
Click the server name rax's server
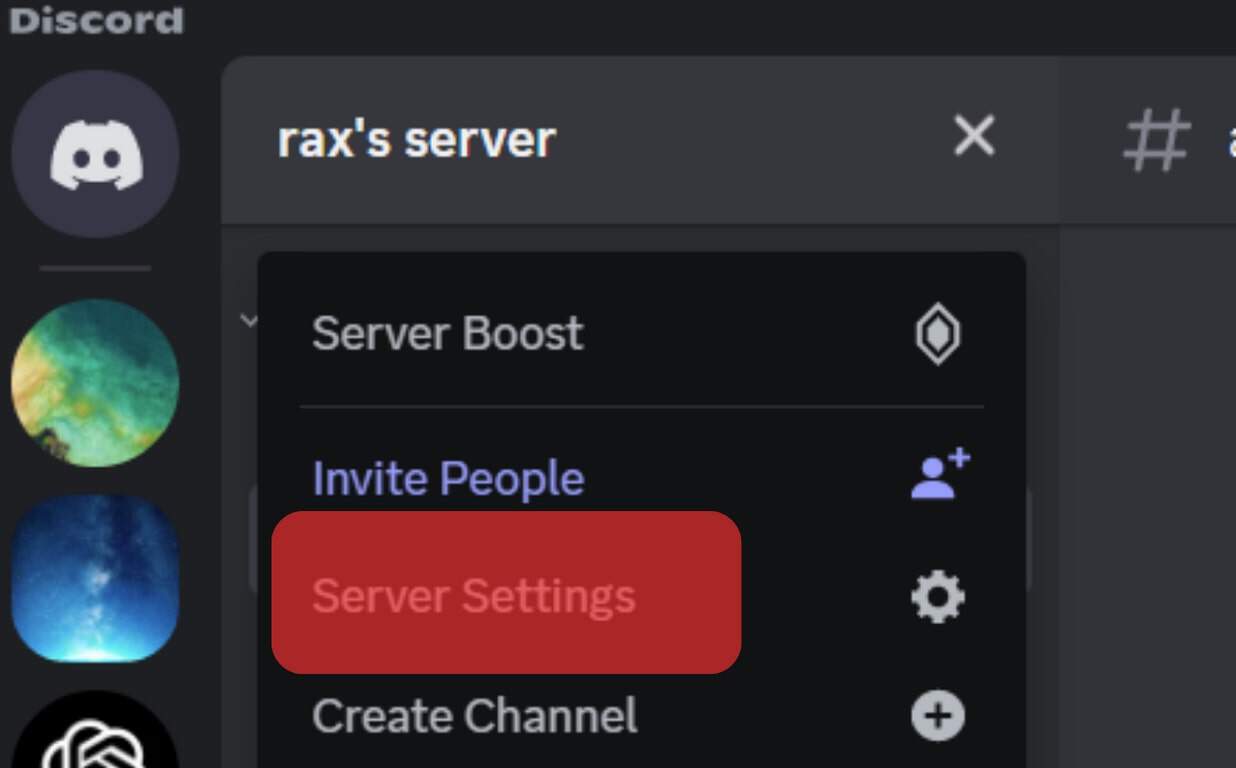coord(418,139)
